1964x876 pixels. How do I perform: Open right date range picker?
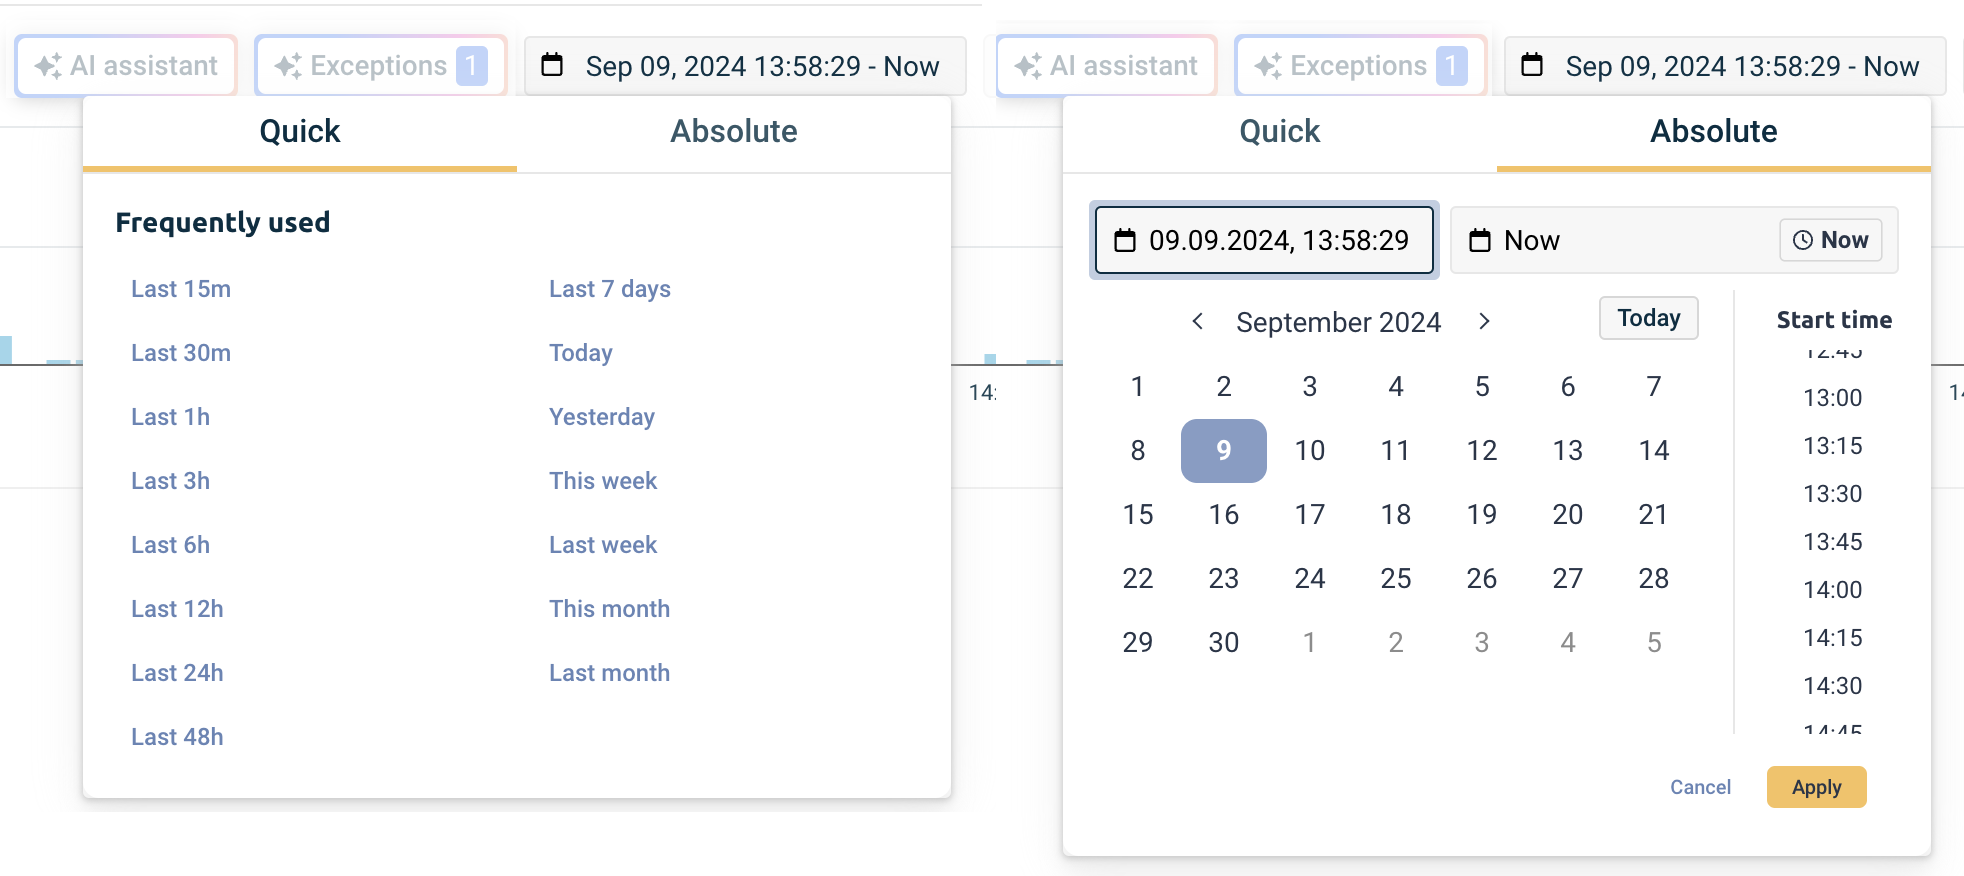pos(1725,66)
